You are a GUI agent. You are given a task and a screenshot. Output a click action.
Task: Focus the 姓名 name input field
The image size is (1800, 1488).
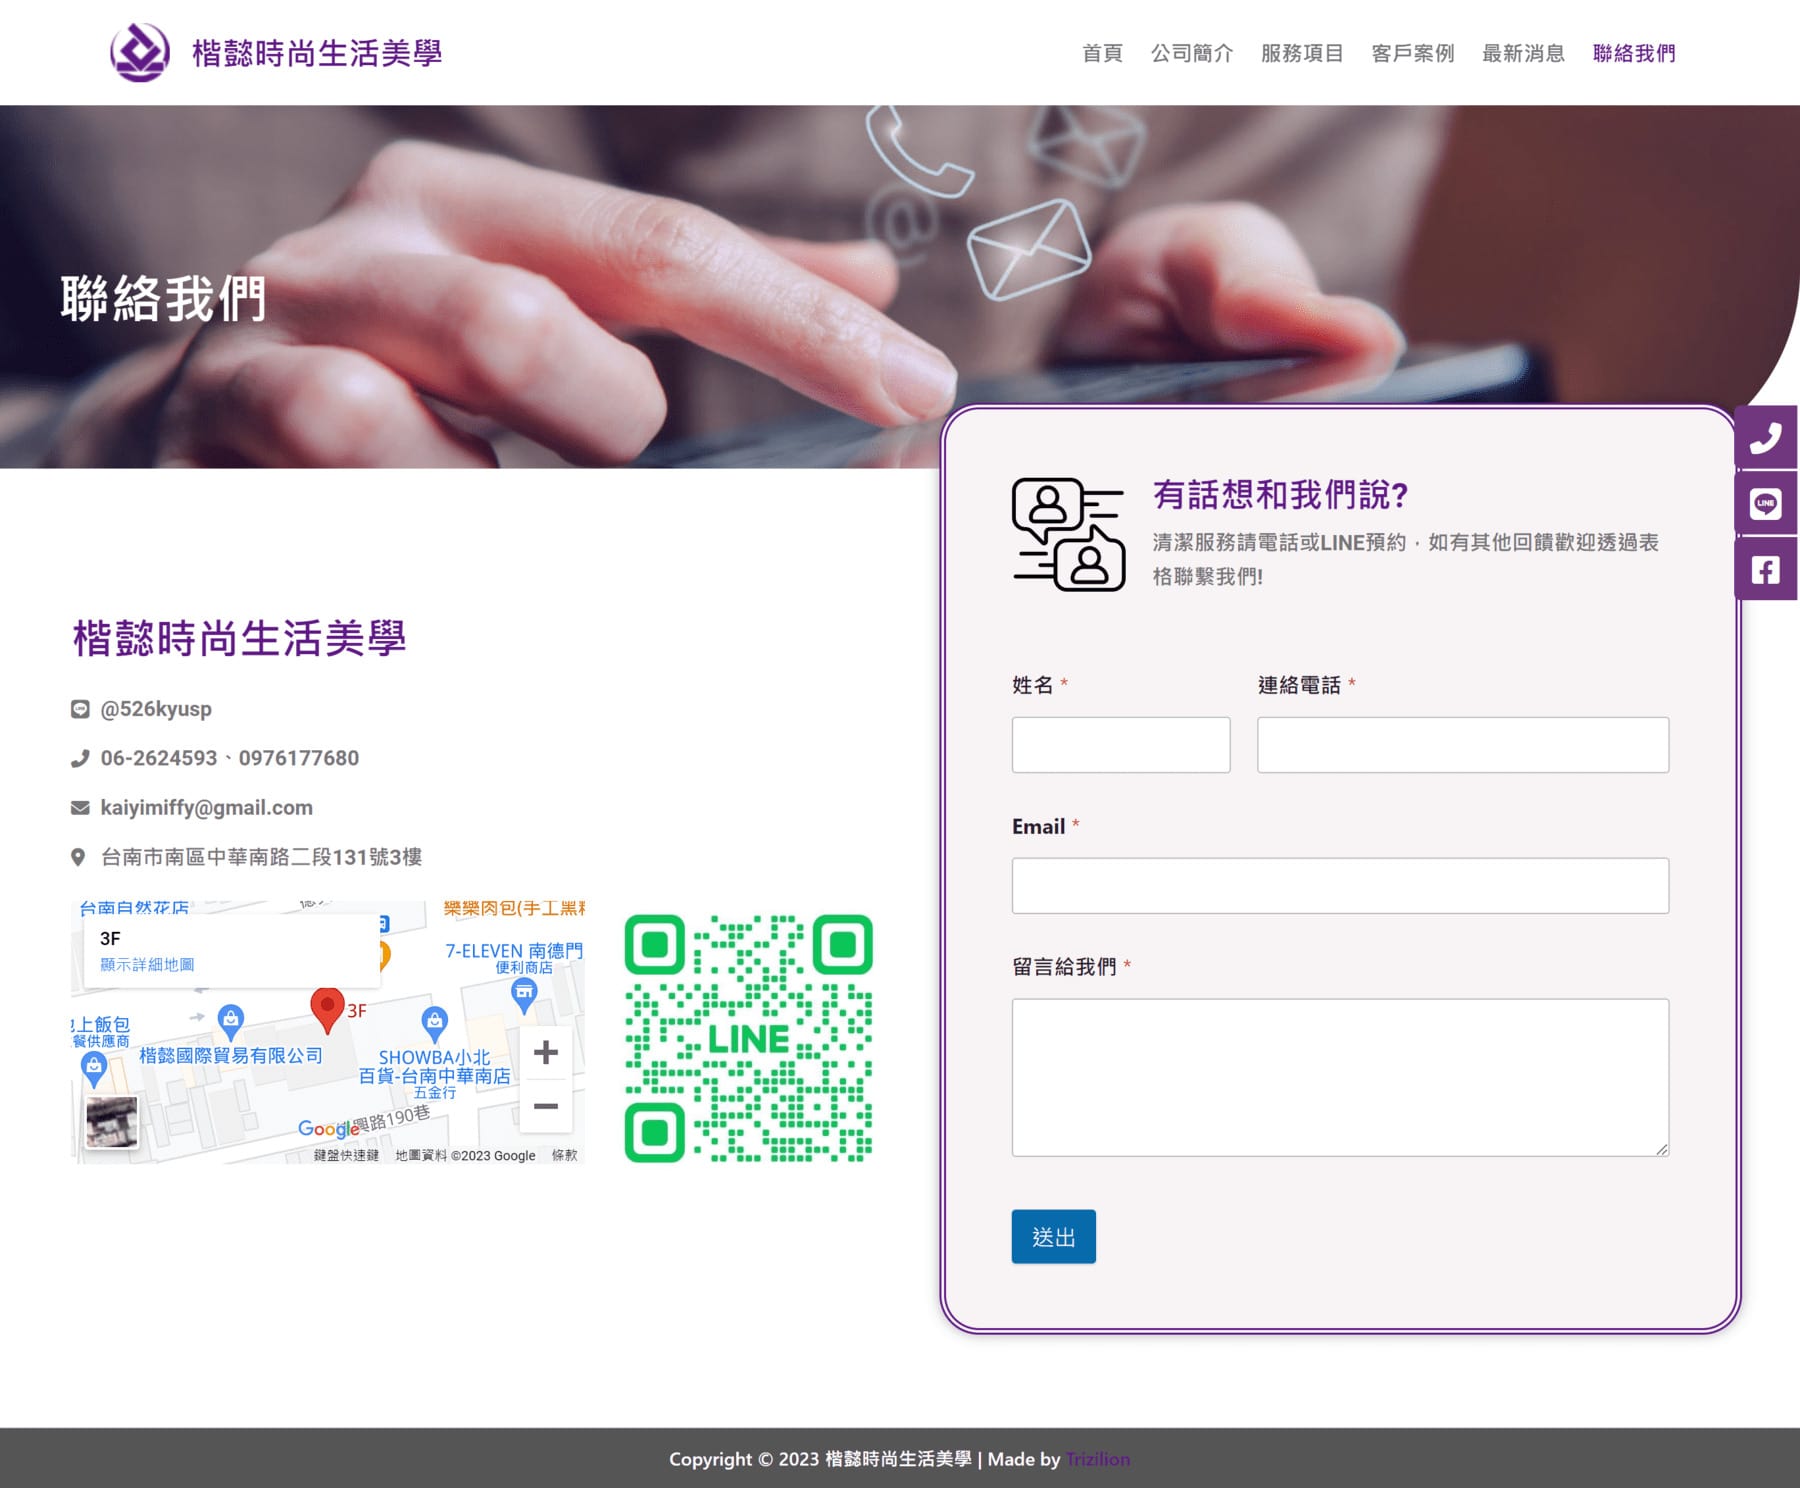pyautogui.click(x=1120, y=745)
